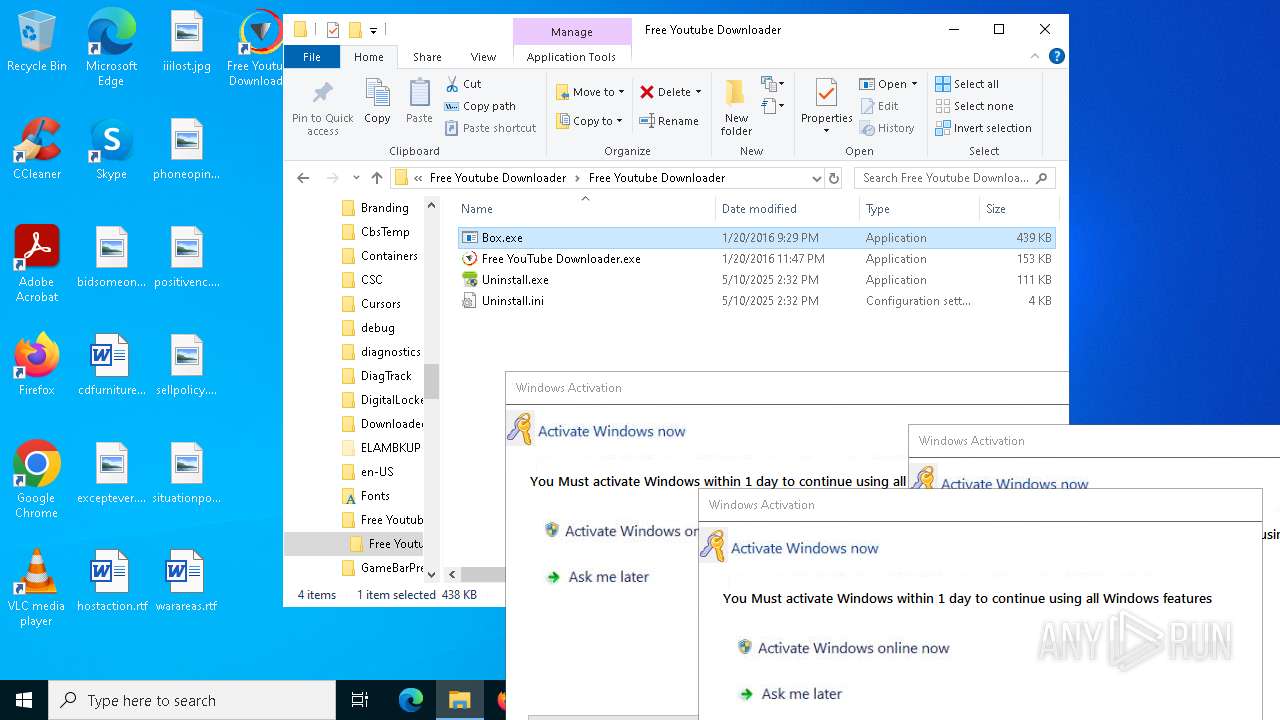
Task: Select Uninstall.exe in file list
Action: coord(756,280)
